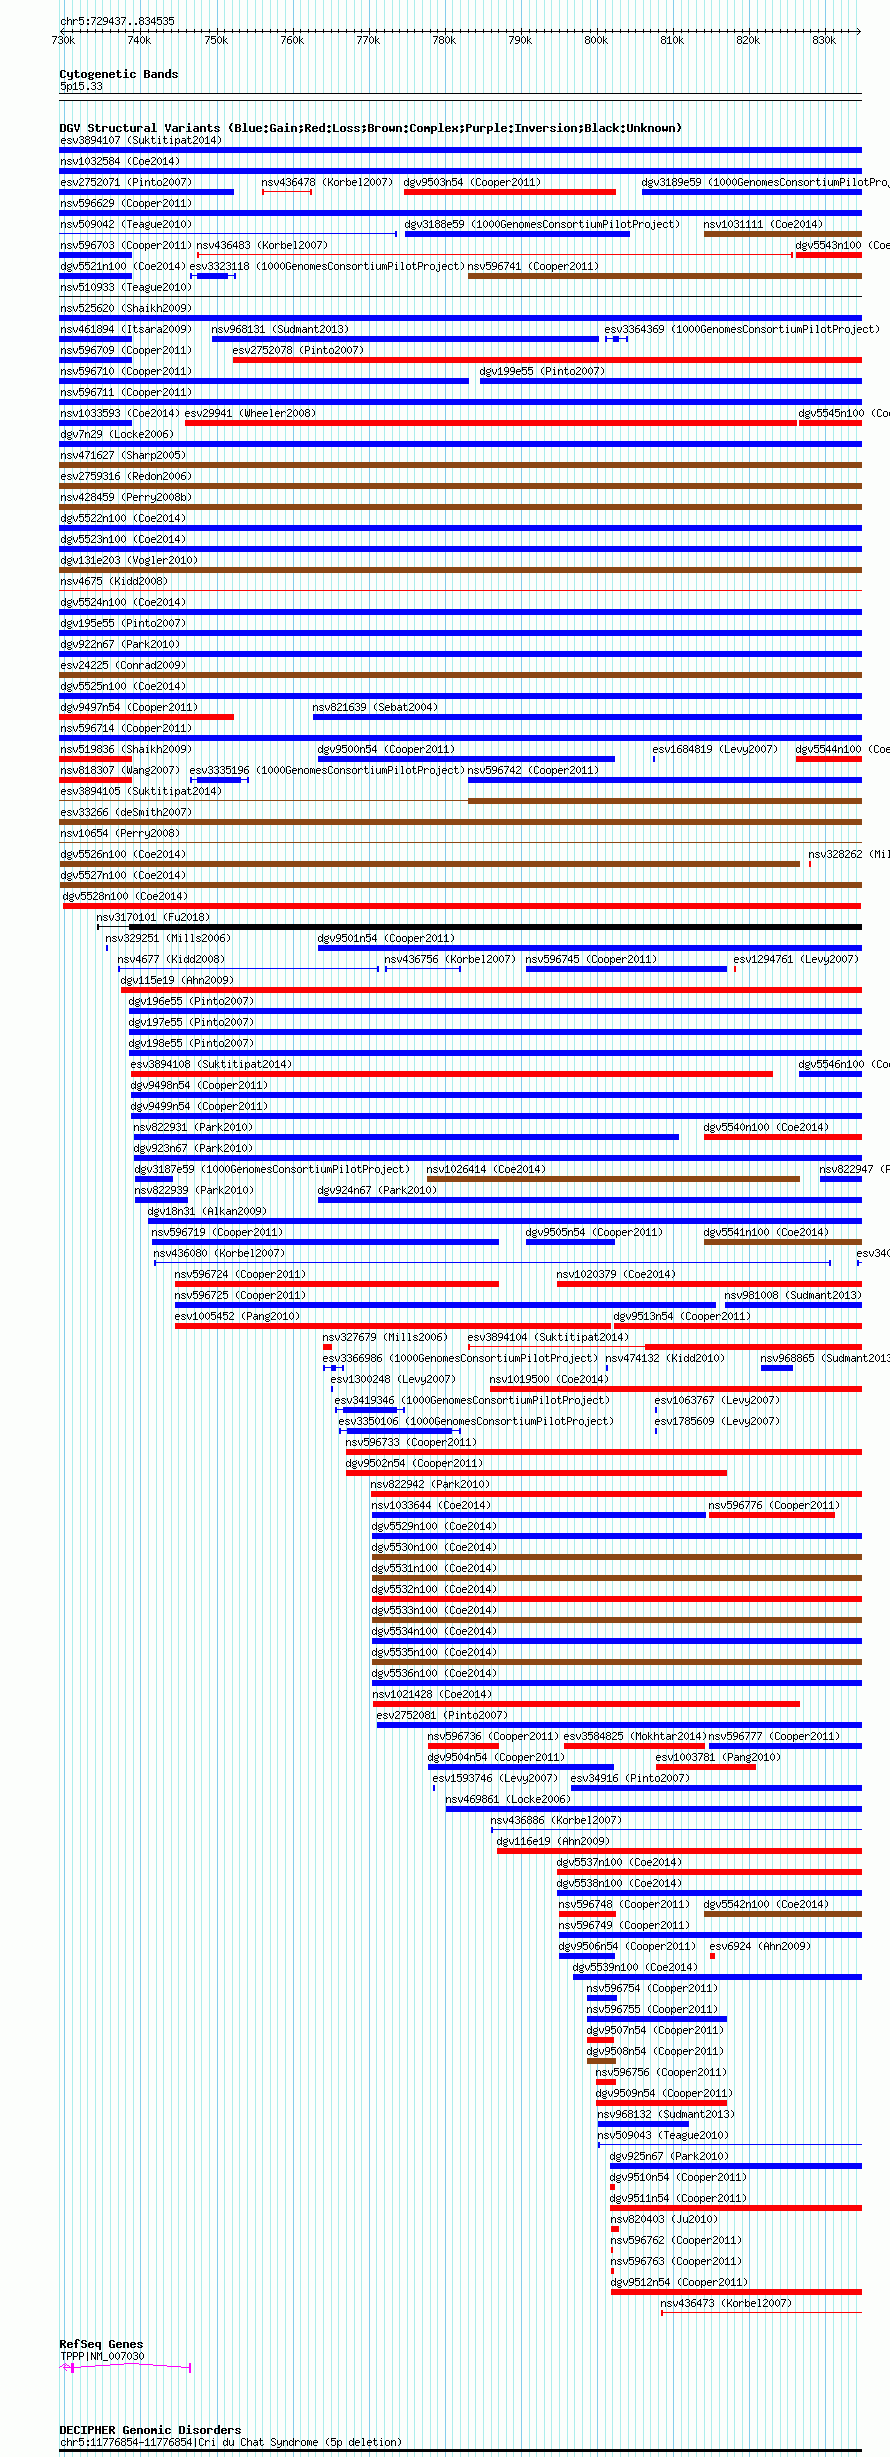The width and height of the screenshot is (890, 2457).
Task: Select nsv428459 (Perry2008b) label
Action: point(126,497)
